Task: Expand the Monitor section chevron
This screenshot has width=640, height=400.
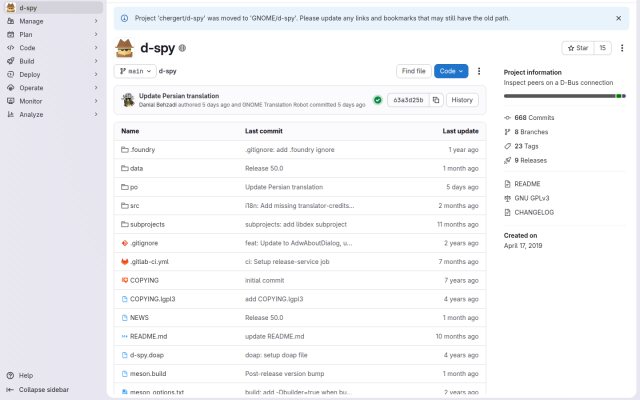Action: (96, 101)
